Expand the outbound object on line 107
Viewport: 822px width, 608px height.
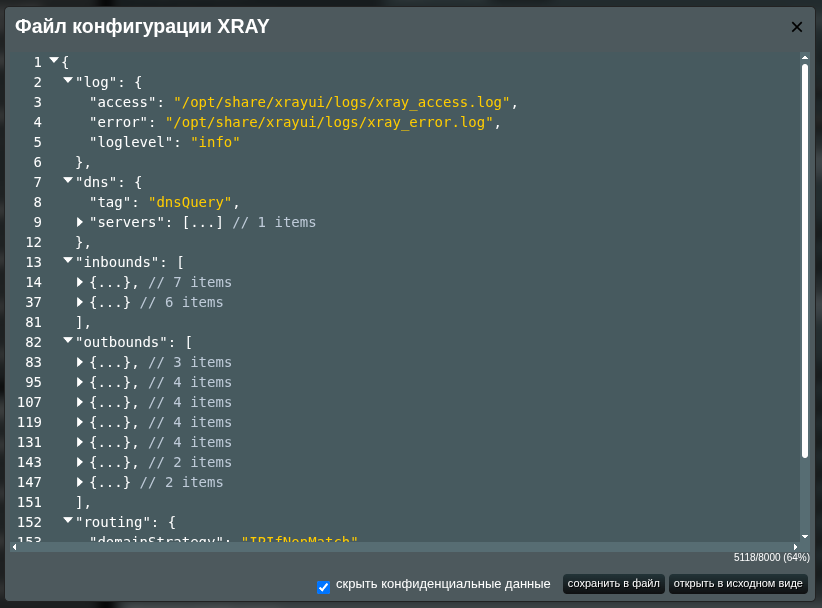point(80,403)
